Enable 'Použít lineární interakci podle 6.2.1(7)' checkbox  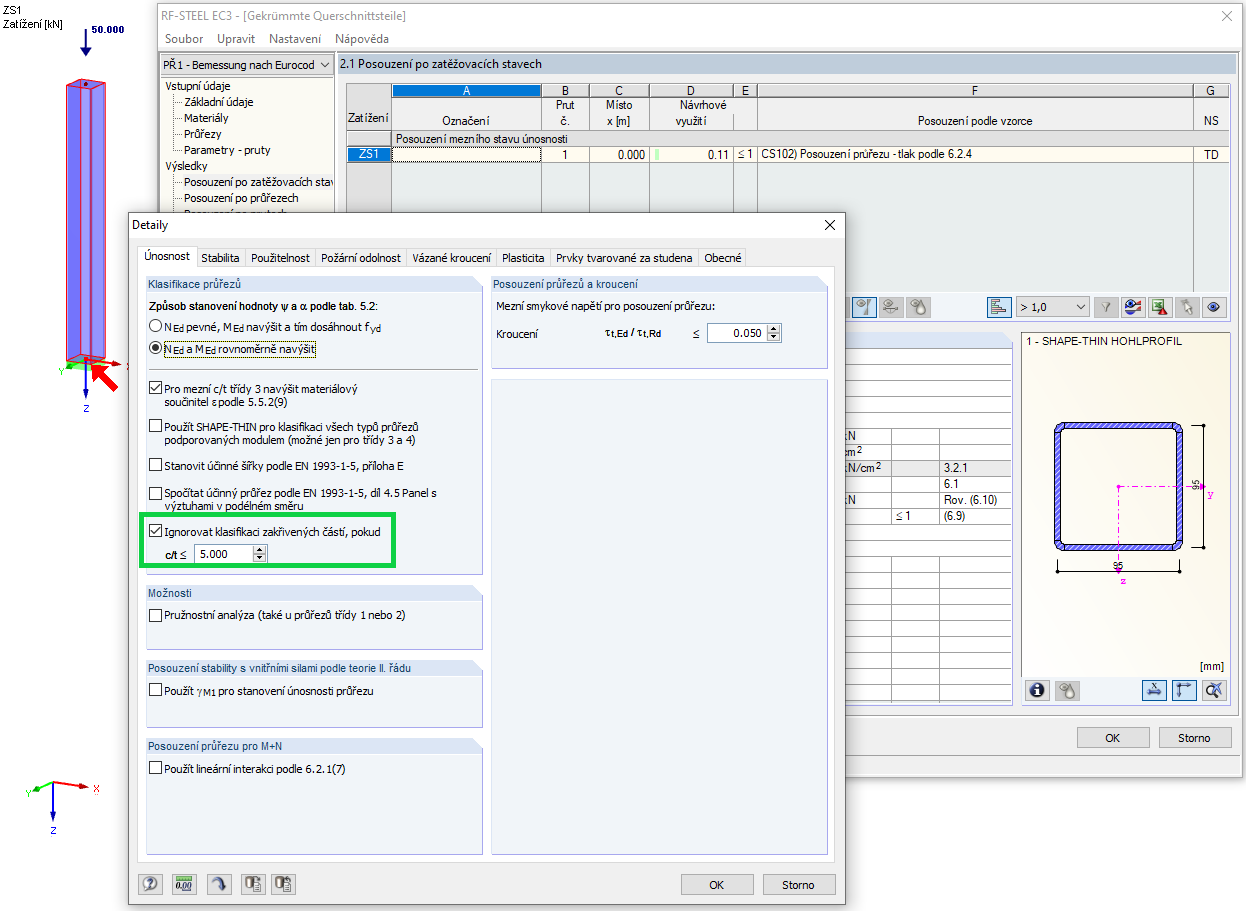(155, 768)
